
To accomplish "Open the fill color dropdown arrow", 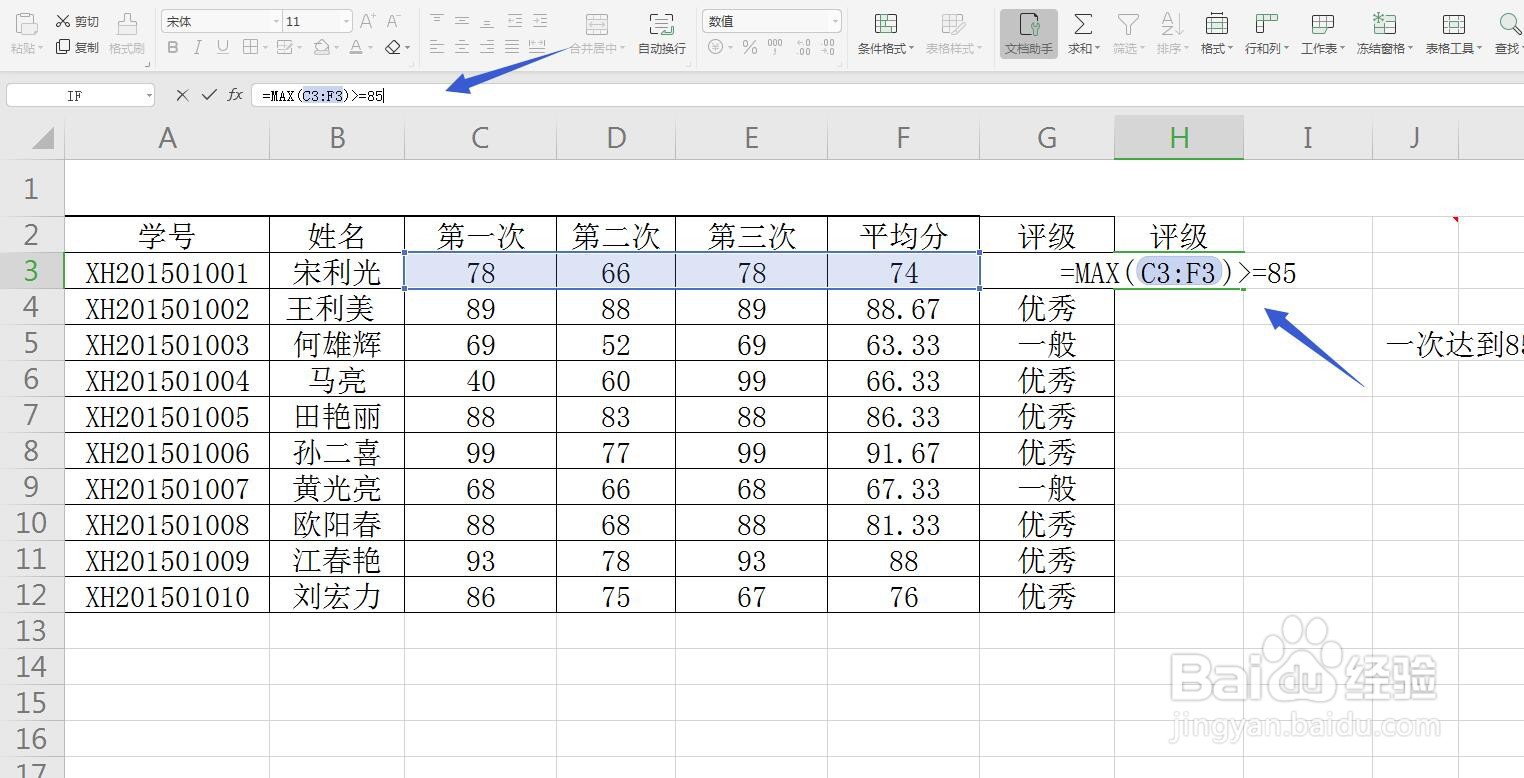I will tap(335, 48).
